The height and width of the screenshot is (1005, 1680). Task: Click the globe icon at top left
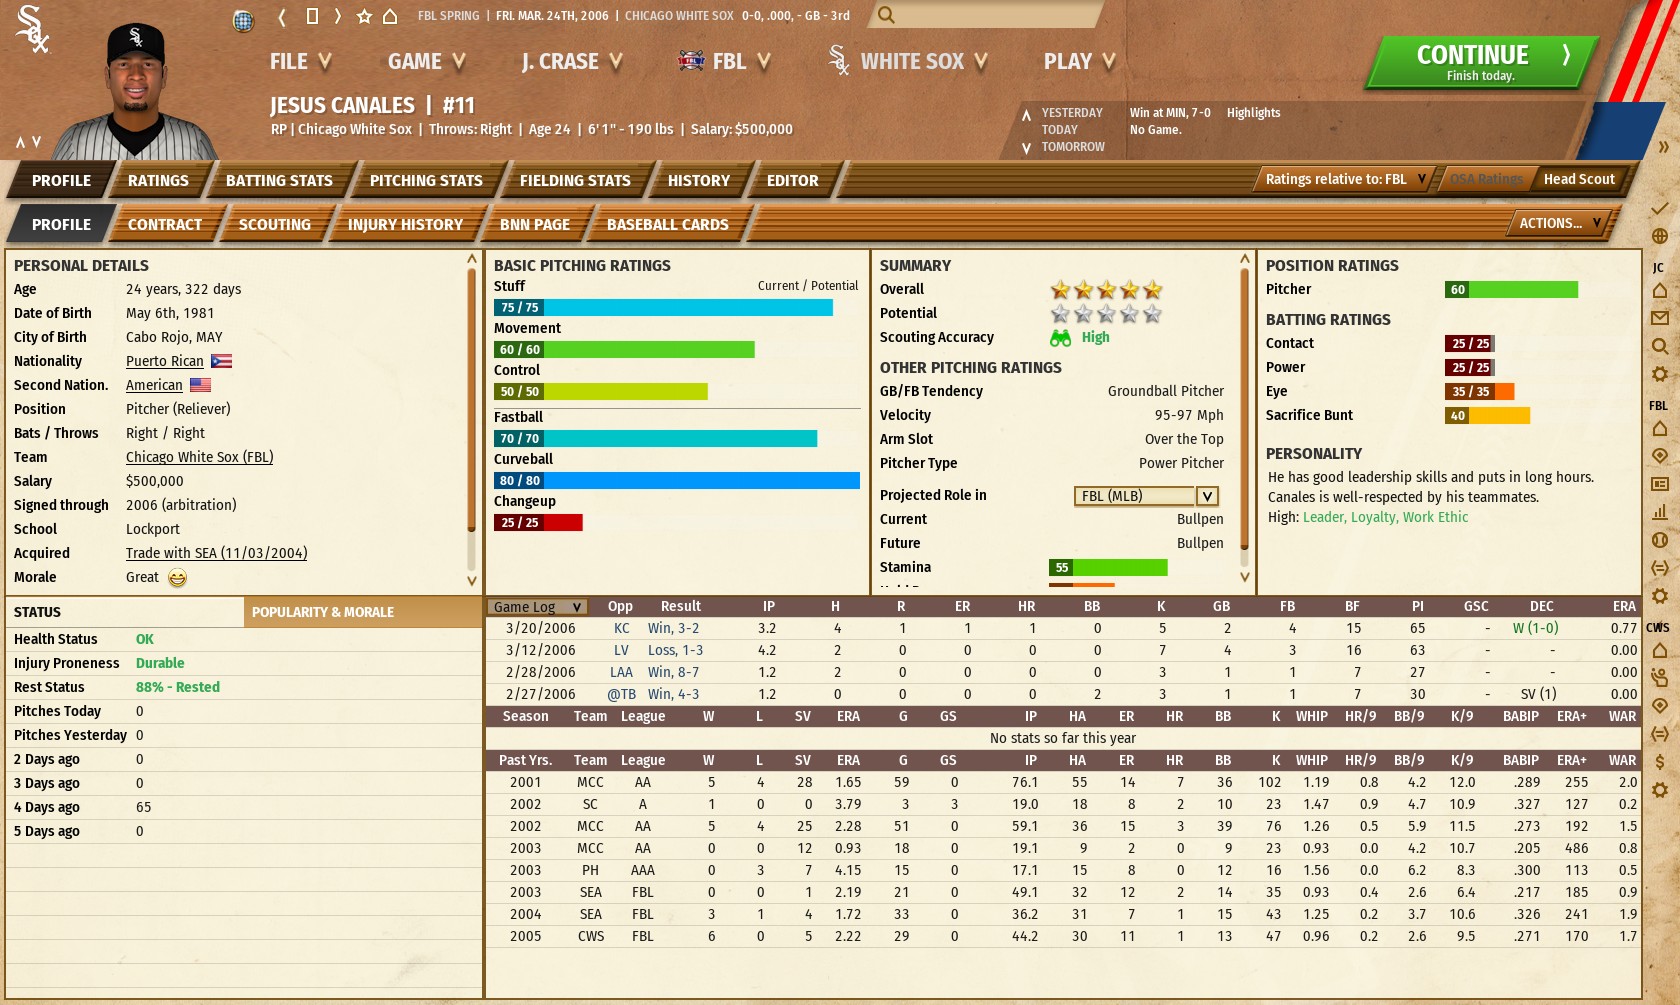click(x=243, y=20)
